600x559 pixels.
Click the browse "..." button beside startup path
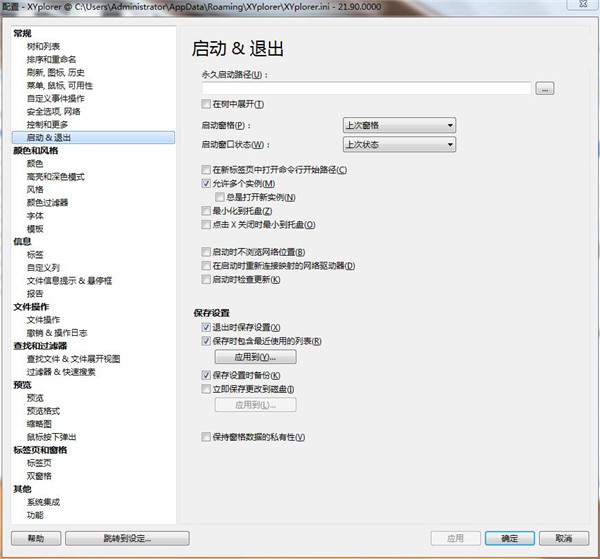(x=544, y=89)
